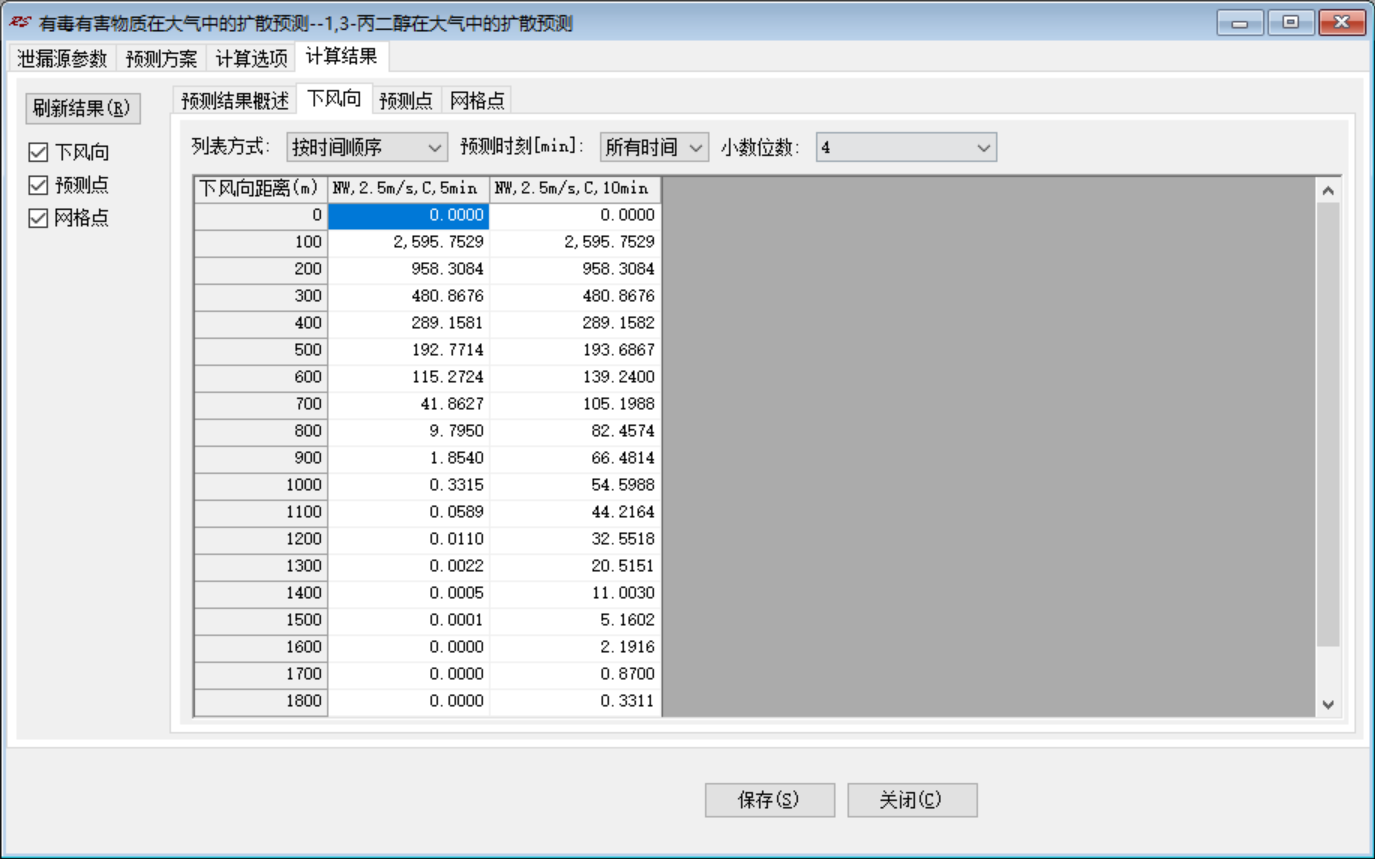Viewport: 1375px width, 859px height.
Task: Select cell 289.1582
Action: (x=576, y=323)
